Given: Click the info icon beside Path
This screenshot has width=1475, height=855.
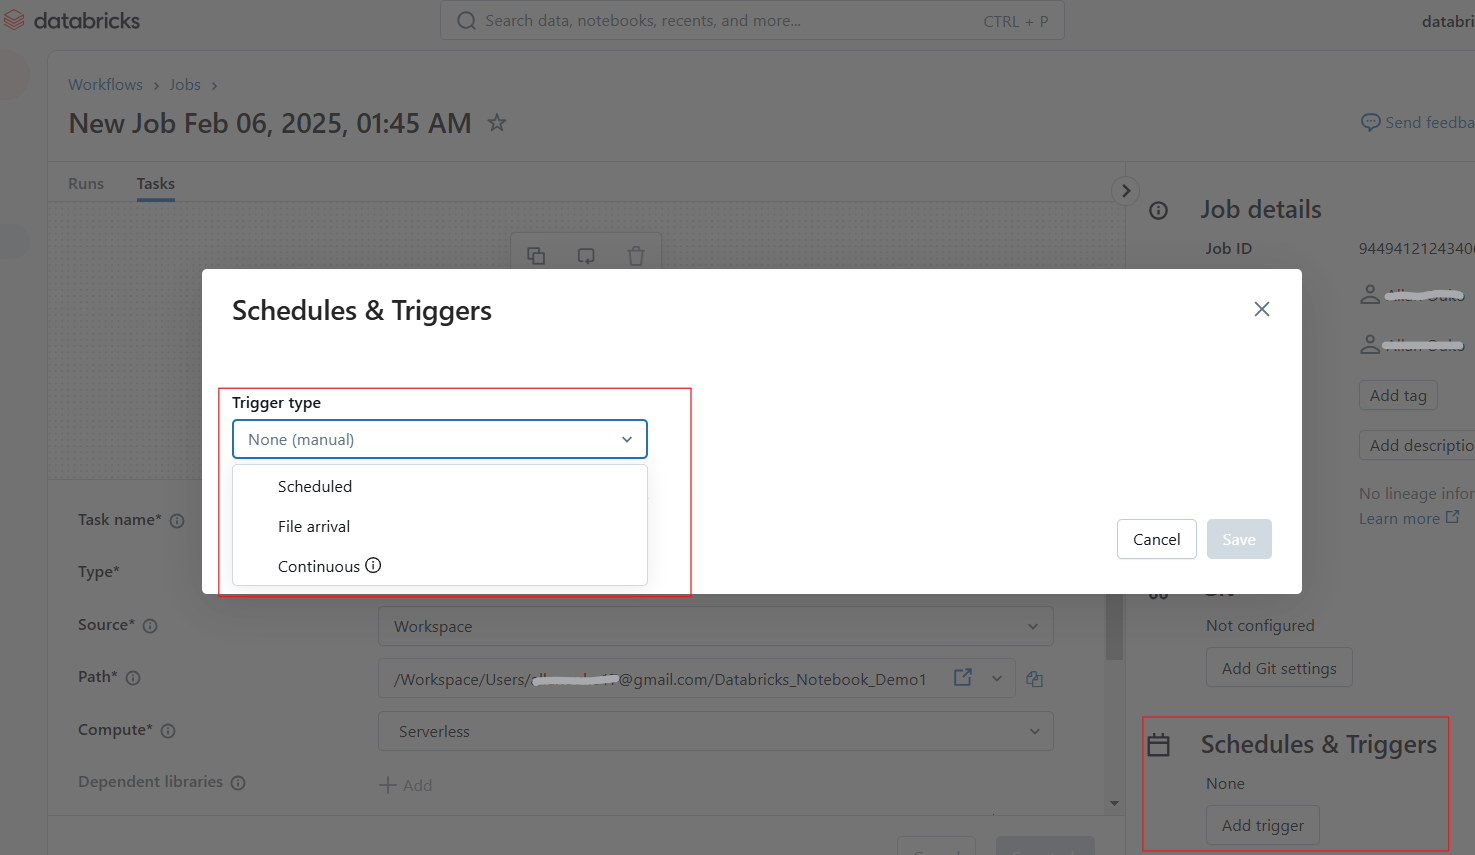Looking at the screenshot, I should point(133,678).
